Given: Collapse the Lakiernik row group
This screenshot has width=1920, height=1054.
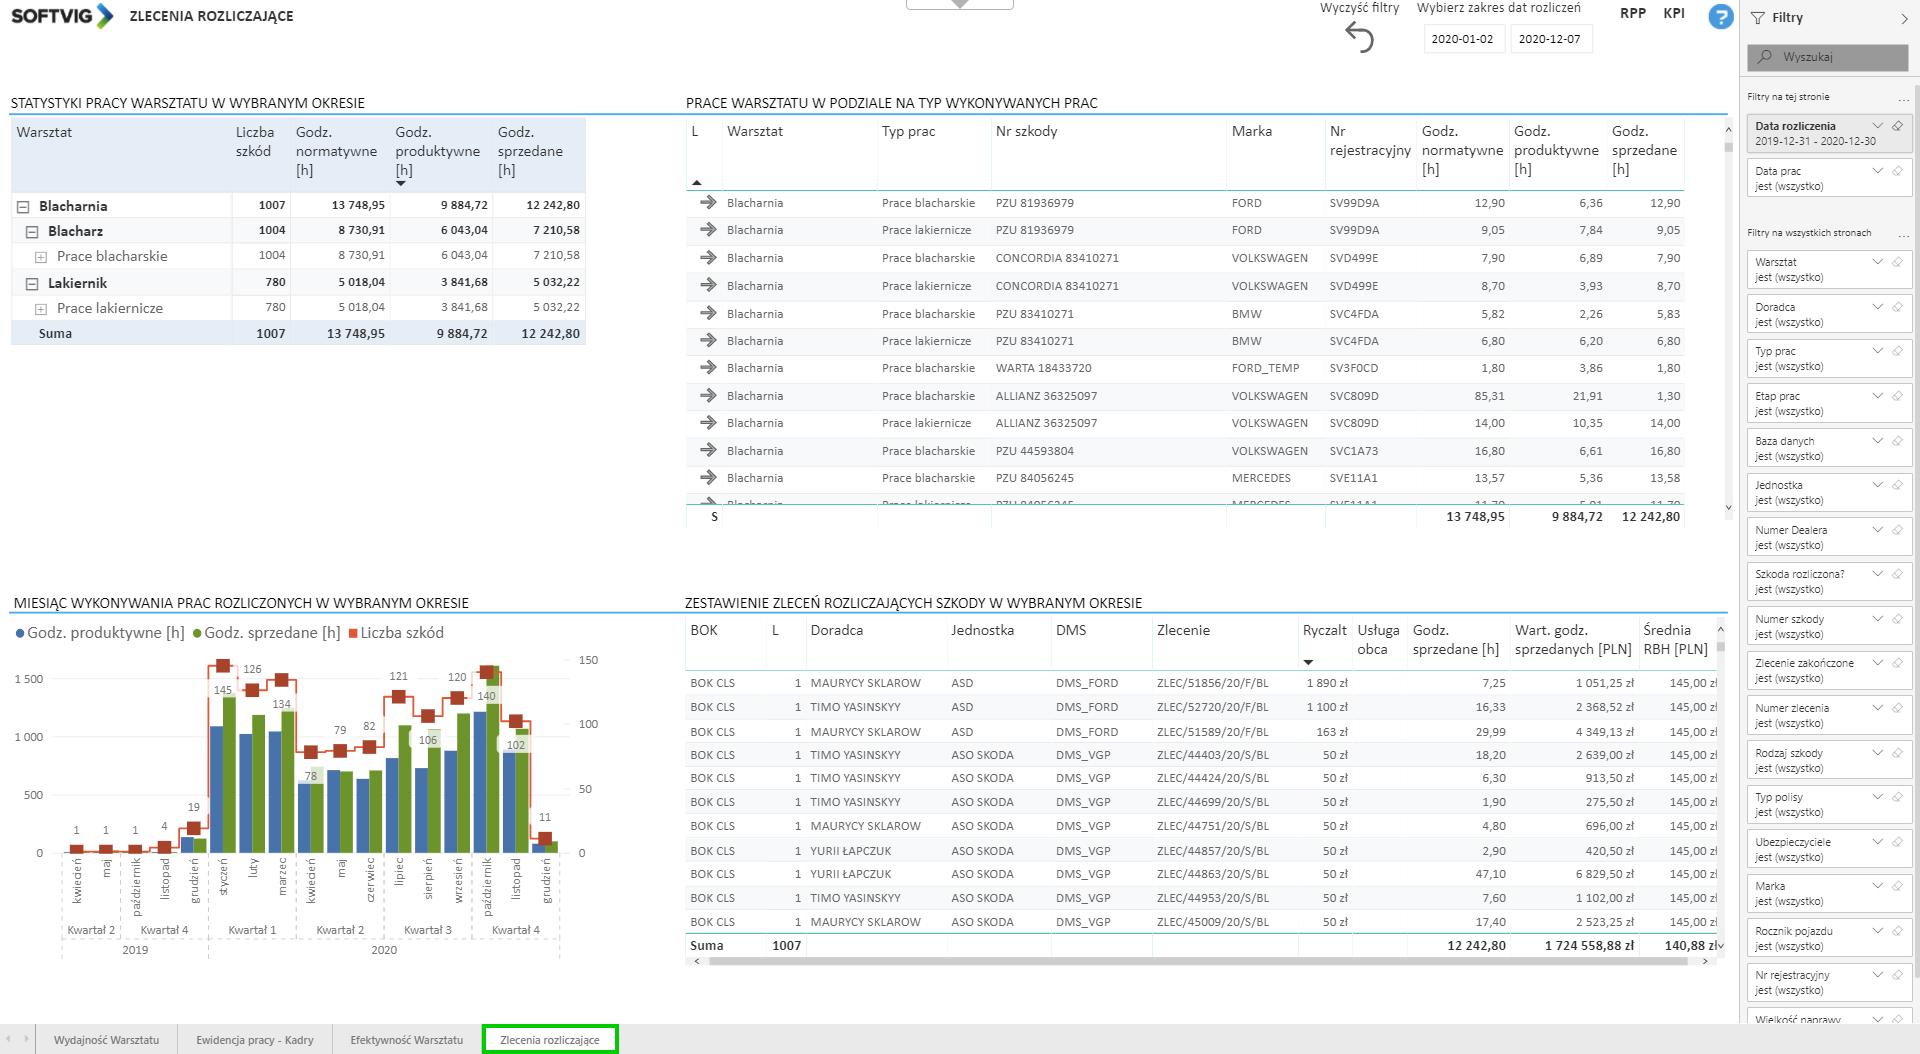Looking at the screenshot, I should [32, 284].
